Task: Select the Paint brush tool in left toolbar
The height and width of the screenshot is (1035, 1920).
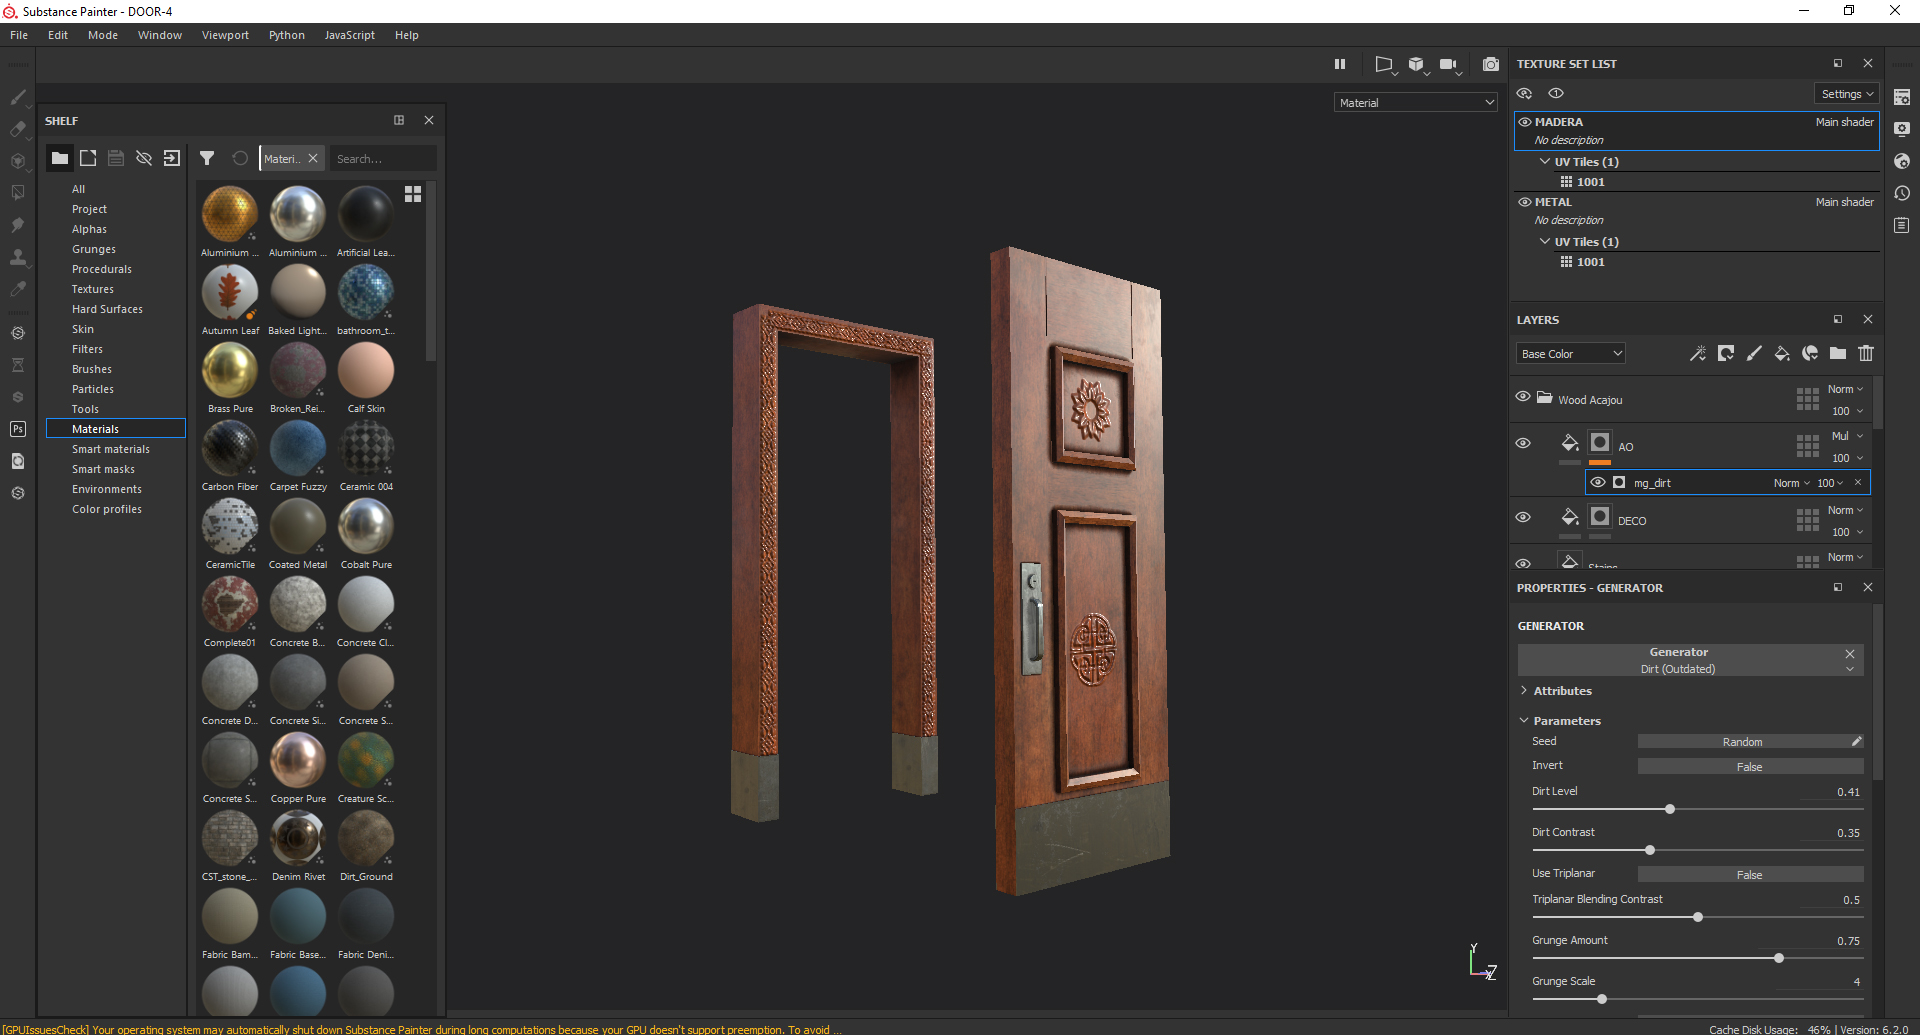Action: (x=18, y=97)
